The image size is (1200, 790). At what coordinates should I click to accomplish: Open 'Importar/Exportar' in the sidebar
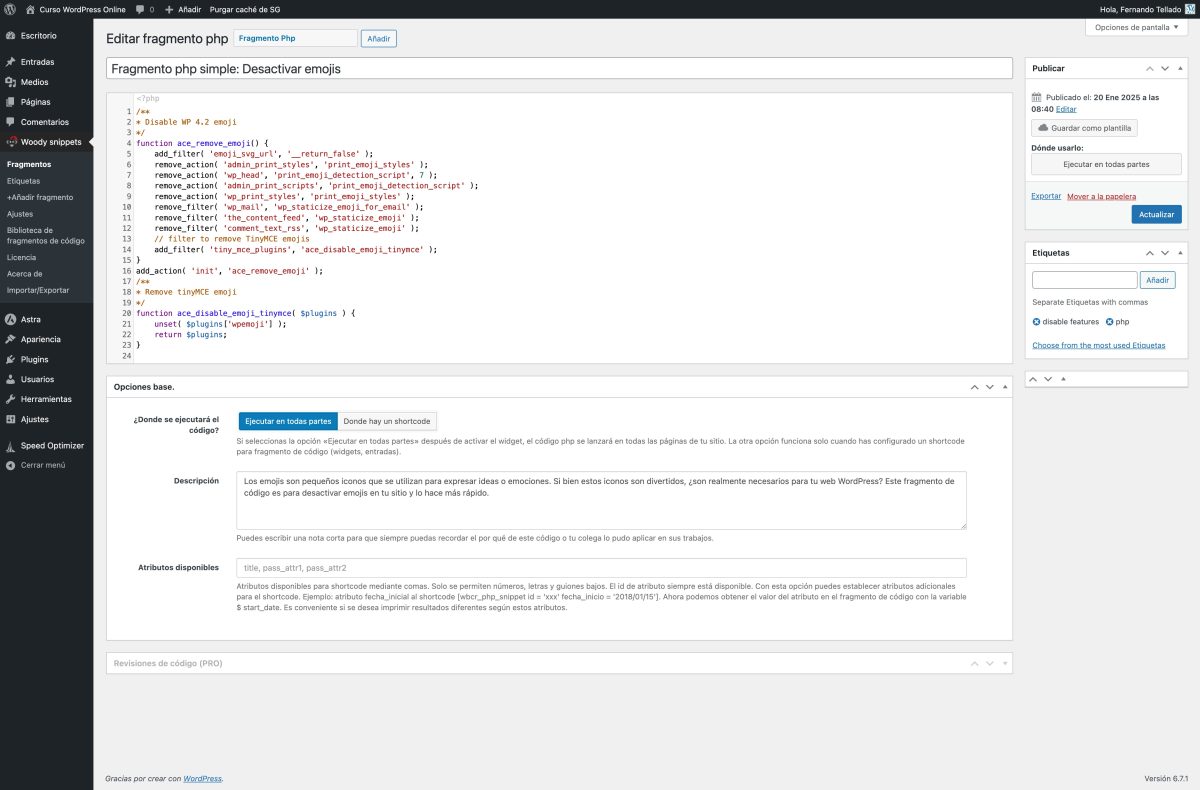tap(38, 290)
